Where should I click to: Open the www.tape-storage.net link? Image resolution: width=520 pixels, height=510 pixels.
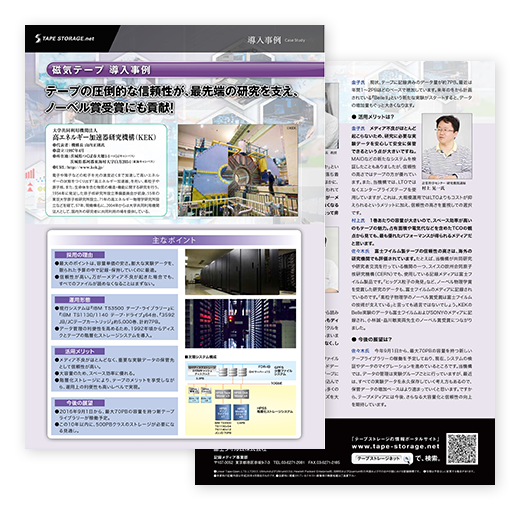pos(396,447)
